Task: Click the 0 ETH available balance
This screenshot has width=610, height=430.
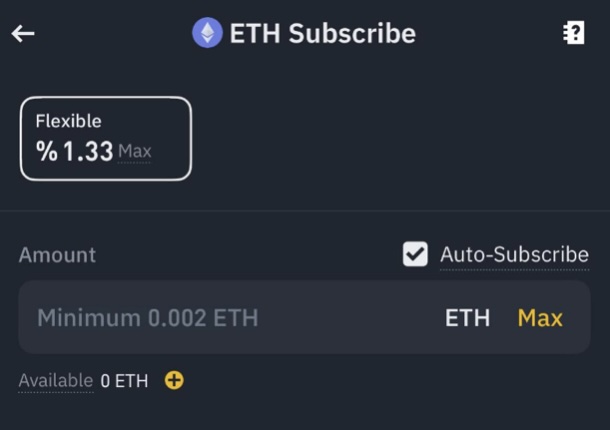Action: click(x=124, y=381)
